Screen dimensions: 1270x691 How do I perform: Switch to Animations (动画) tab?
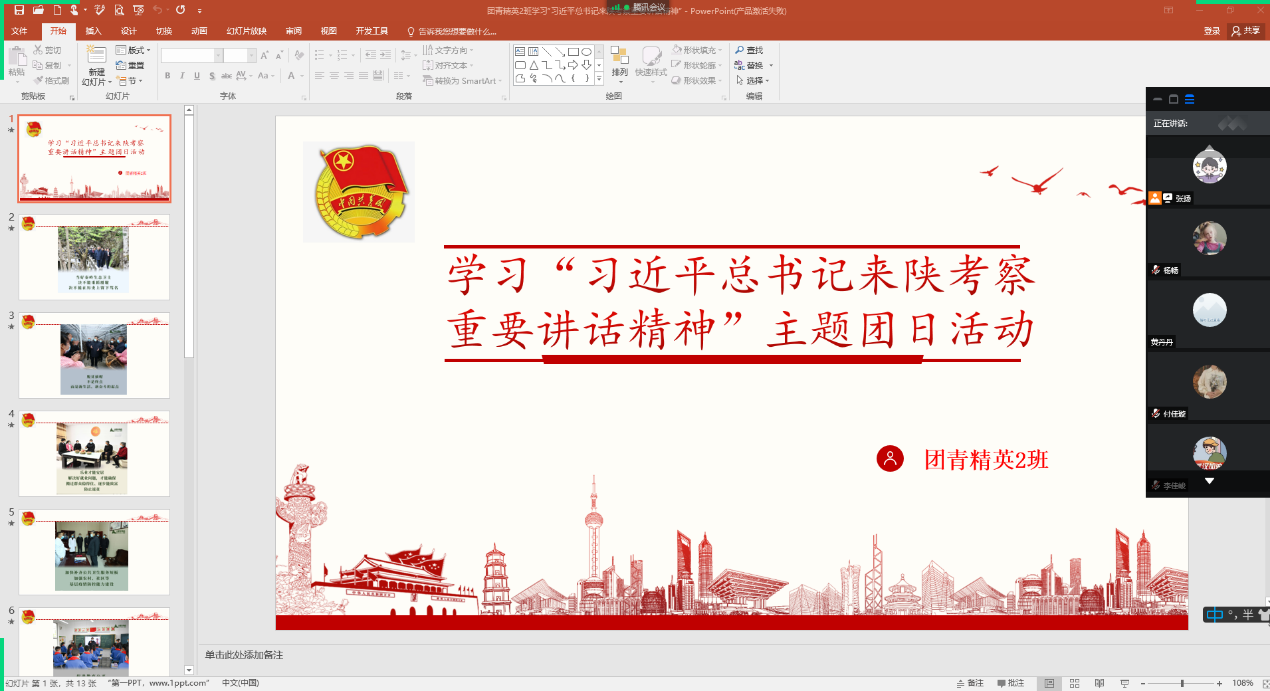point(199,31)
